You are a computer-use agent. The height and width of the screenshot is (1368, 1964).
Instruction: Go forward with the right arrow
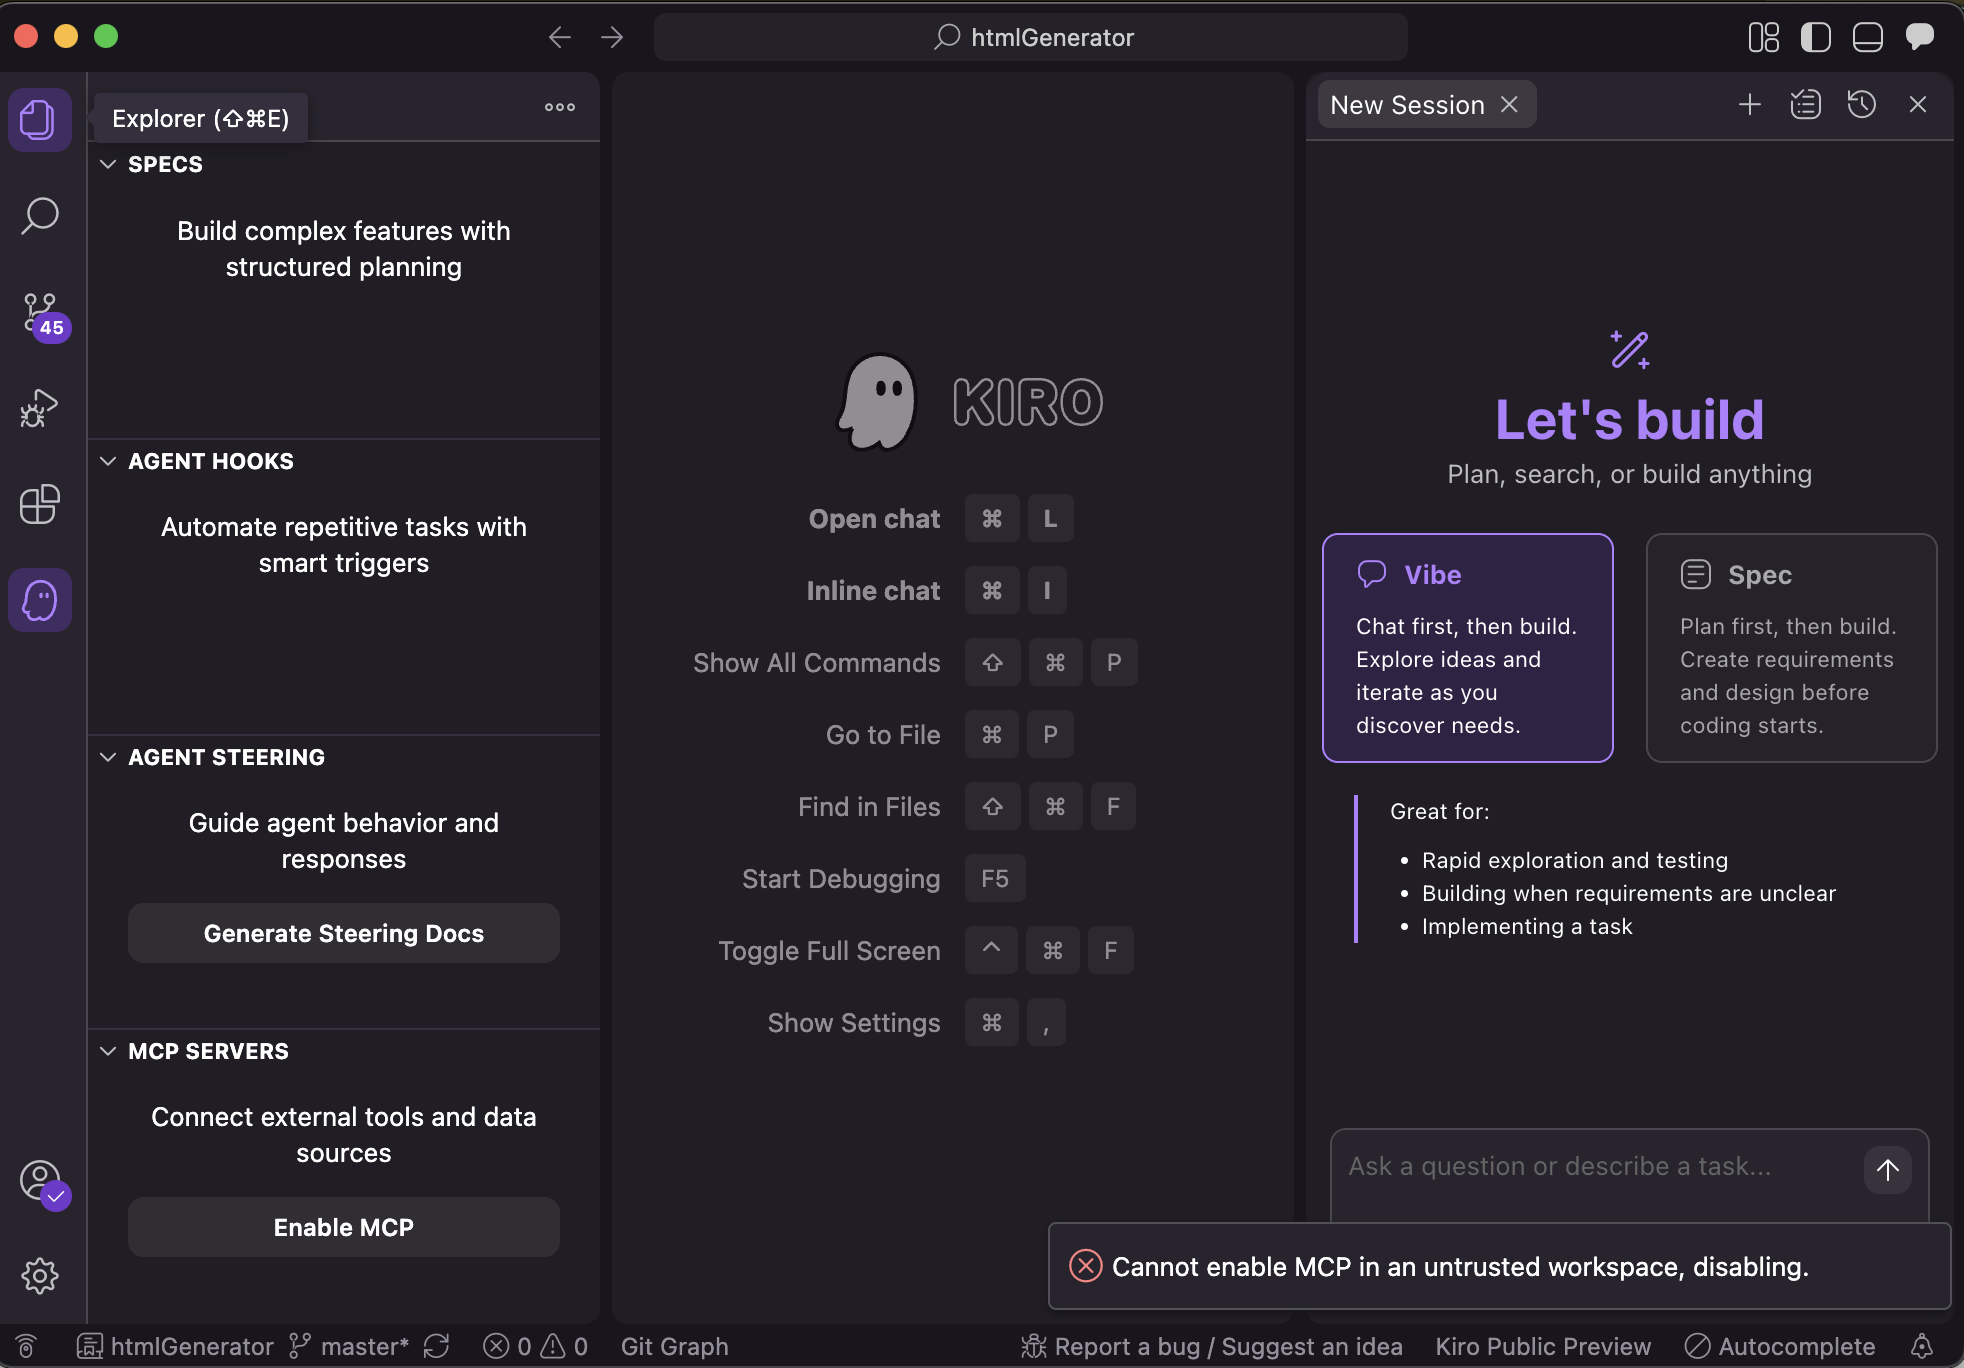point(612,37)
